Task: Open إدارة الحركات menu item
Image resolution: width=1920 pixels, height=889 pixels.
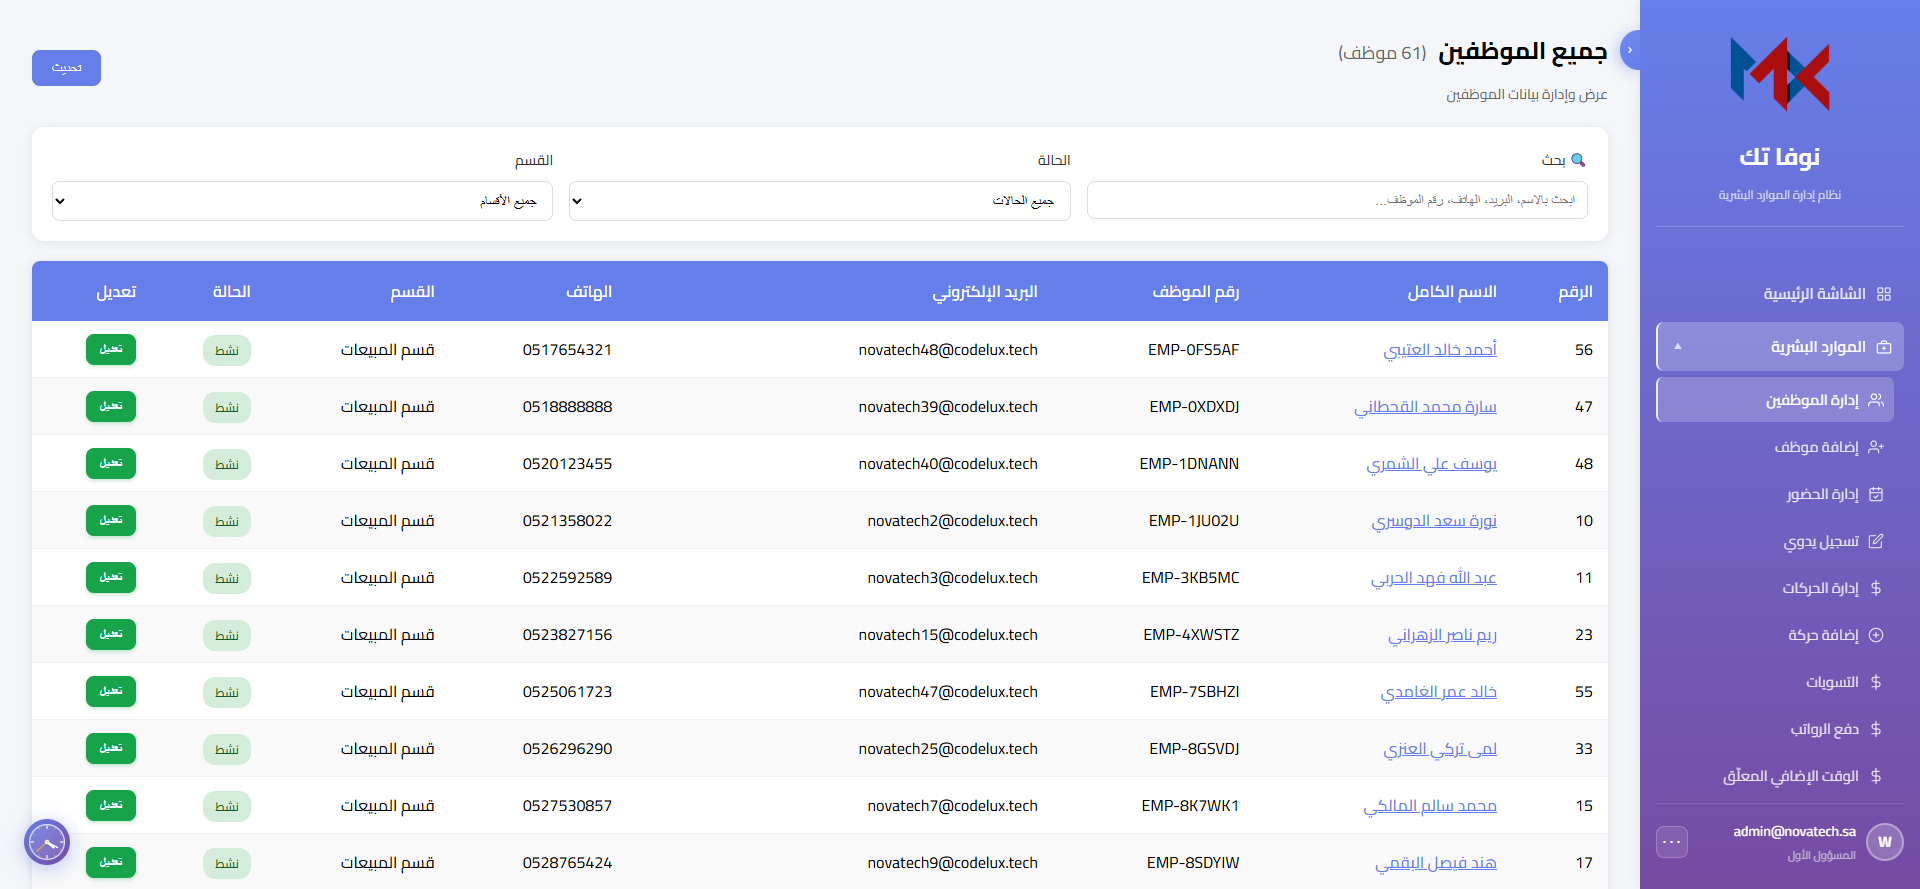Action: (x=1775, y=588)
